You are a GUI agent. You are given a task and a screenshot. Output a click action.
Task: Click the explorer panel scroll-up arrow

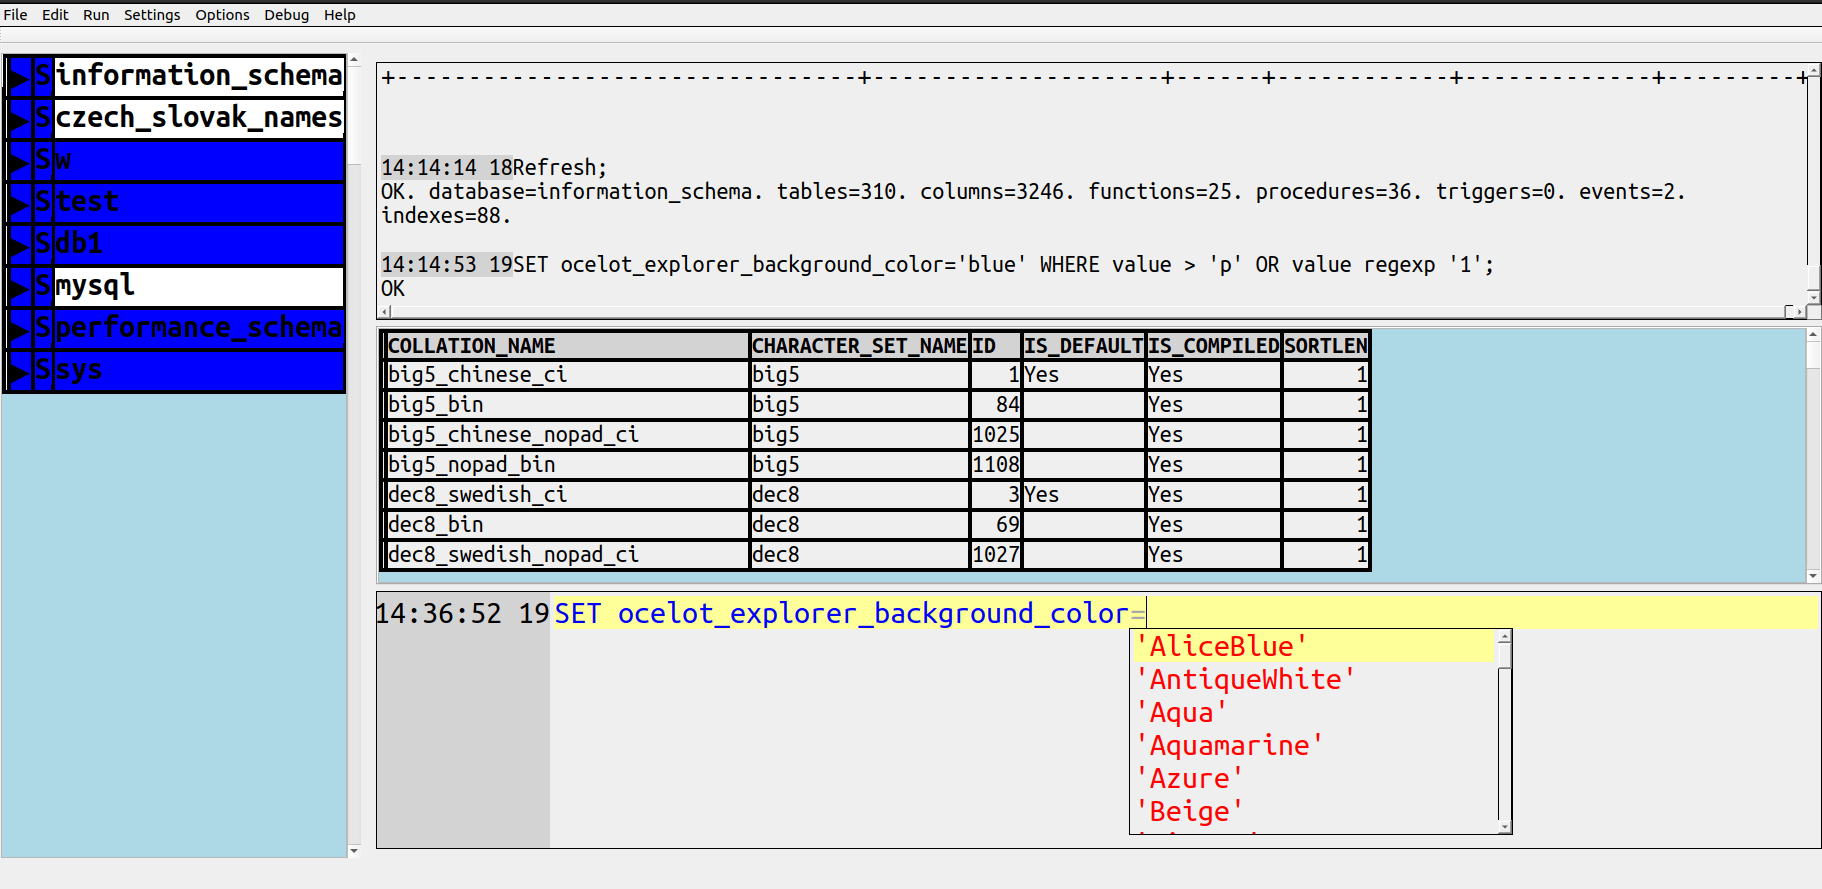[354, 60]
